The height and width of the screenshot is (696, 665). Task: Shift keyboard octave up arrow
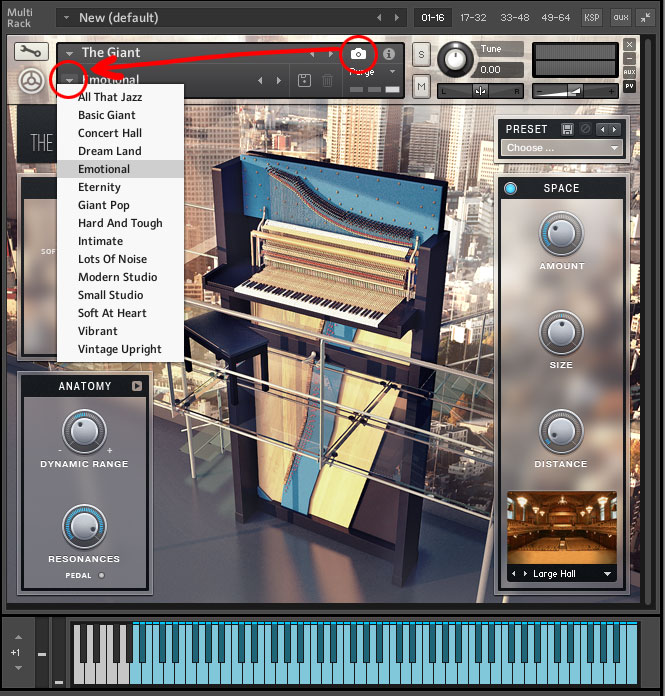pyautogui.click(x=18, y=637)
